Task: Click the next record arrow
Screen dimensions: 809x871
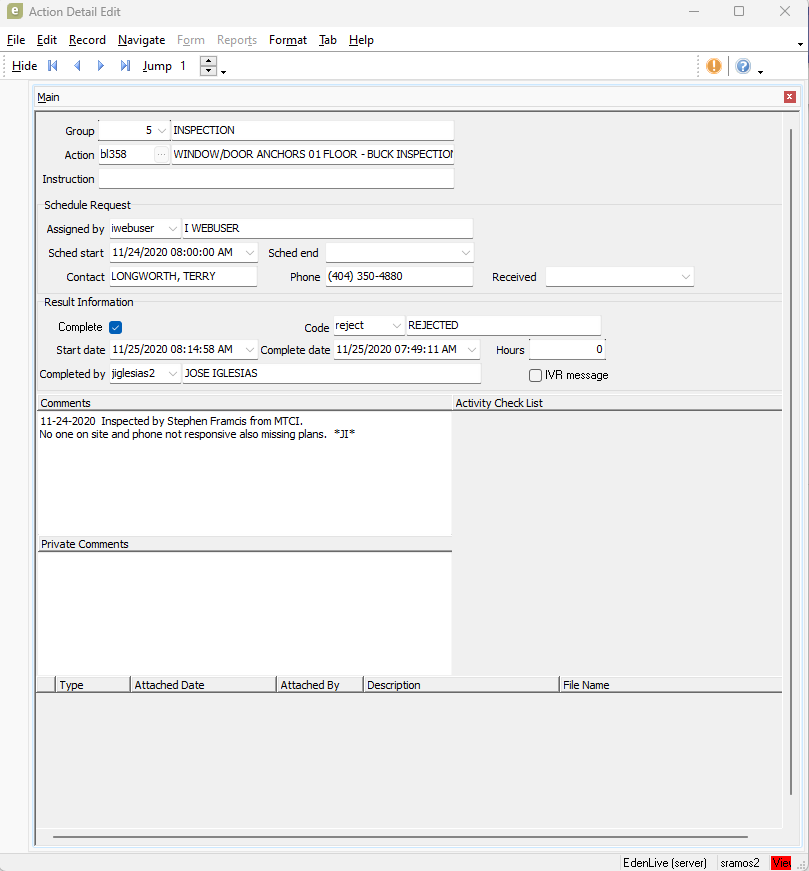Action: pos(101,66)
